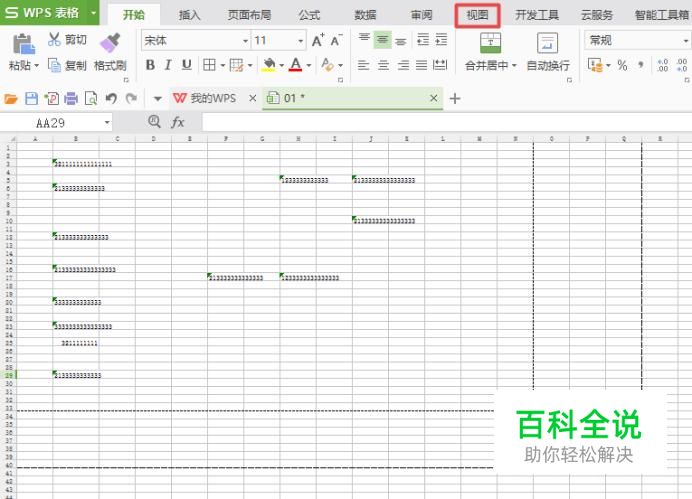Save the document with floppy icon
The width and height of the screenshot is (692, 499).
point(31,98)
